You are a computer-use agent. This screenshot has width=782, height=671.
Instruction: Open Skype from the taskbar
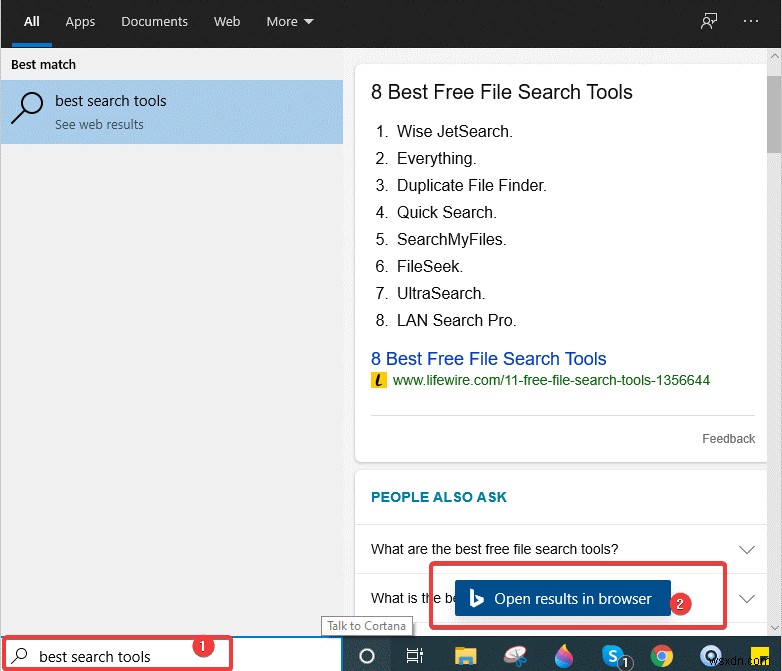pyautogui.click(x=613, y=656)
